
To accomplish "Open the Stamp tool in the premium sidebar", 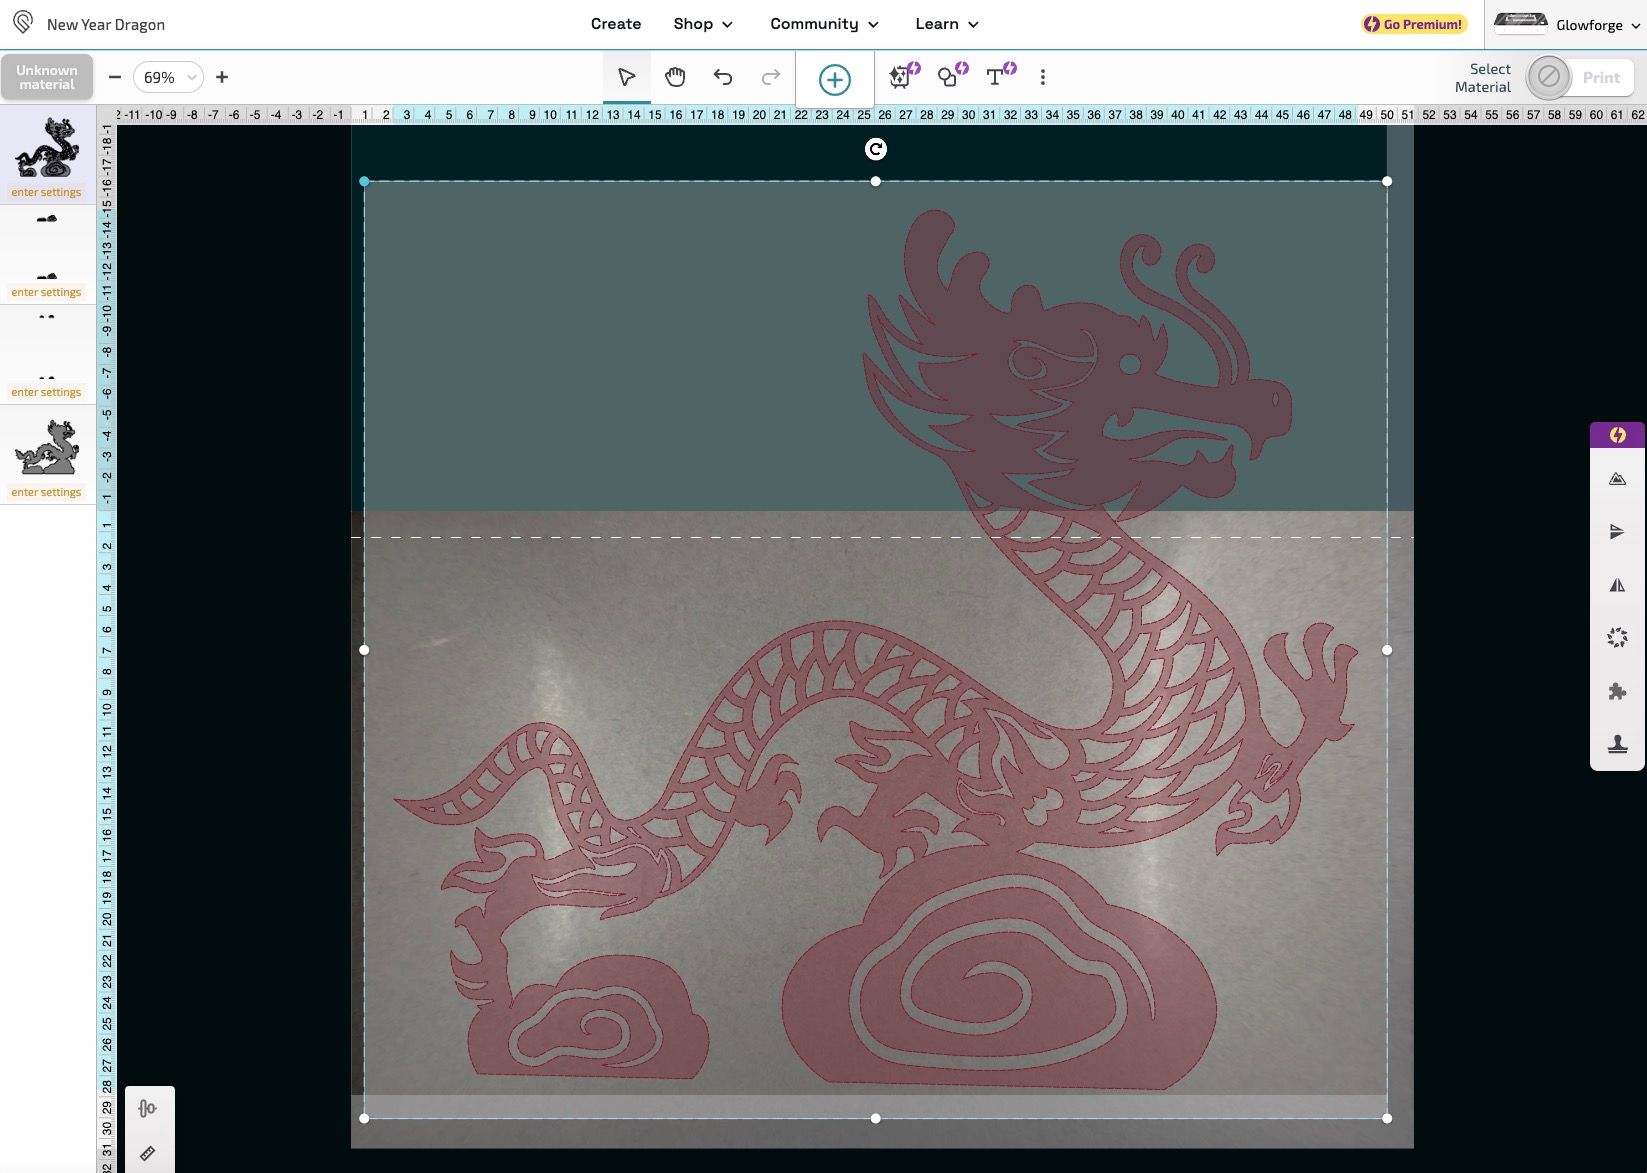I will [x=1618, y=743].
